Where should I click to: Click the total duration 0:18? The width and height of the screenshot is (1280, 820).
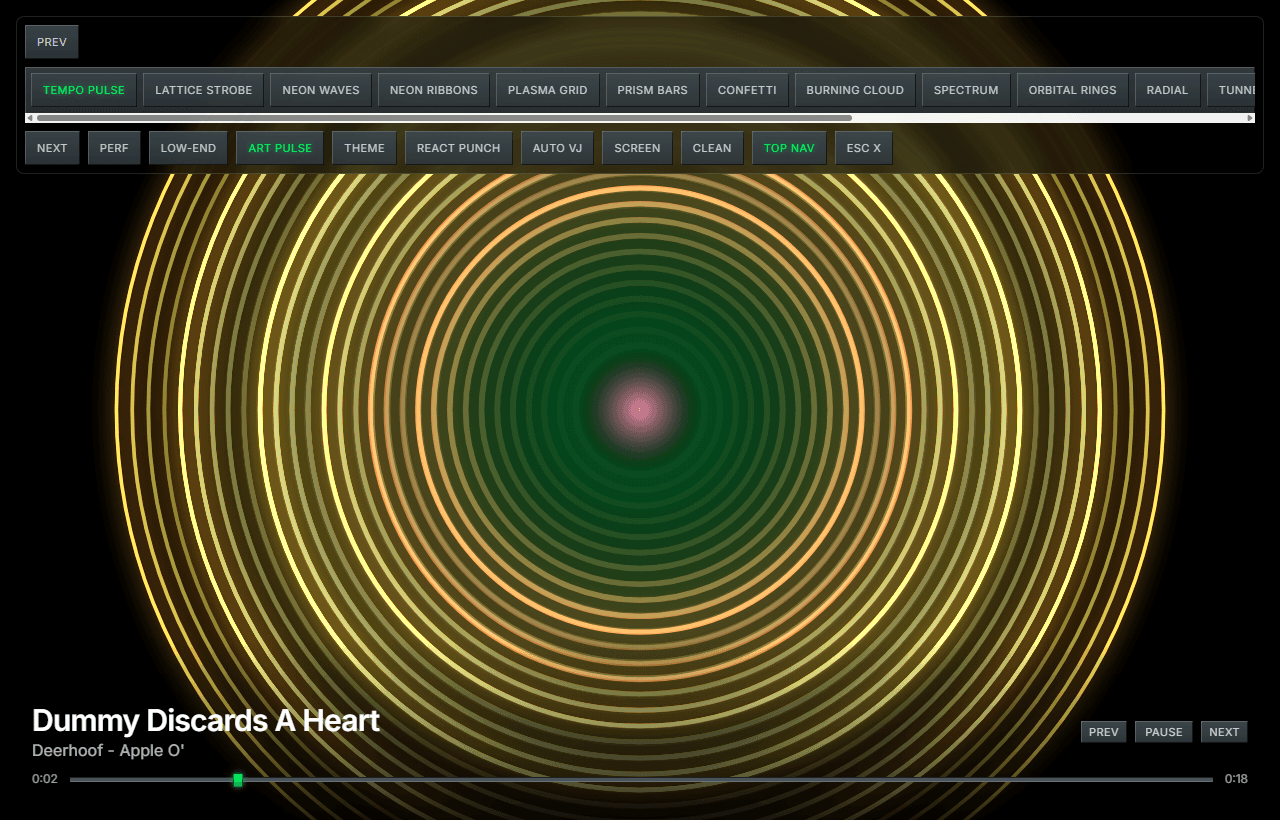pos(1236,779)
